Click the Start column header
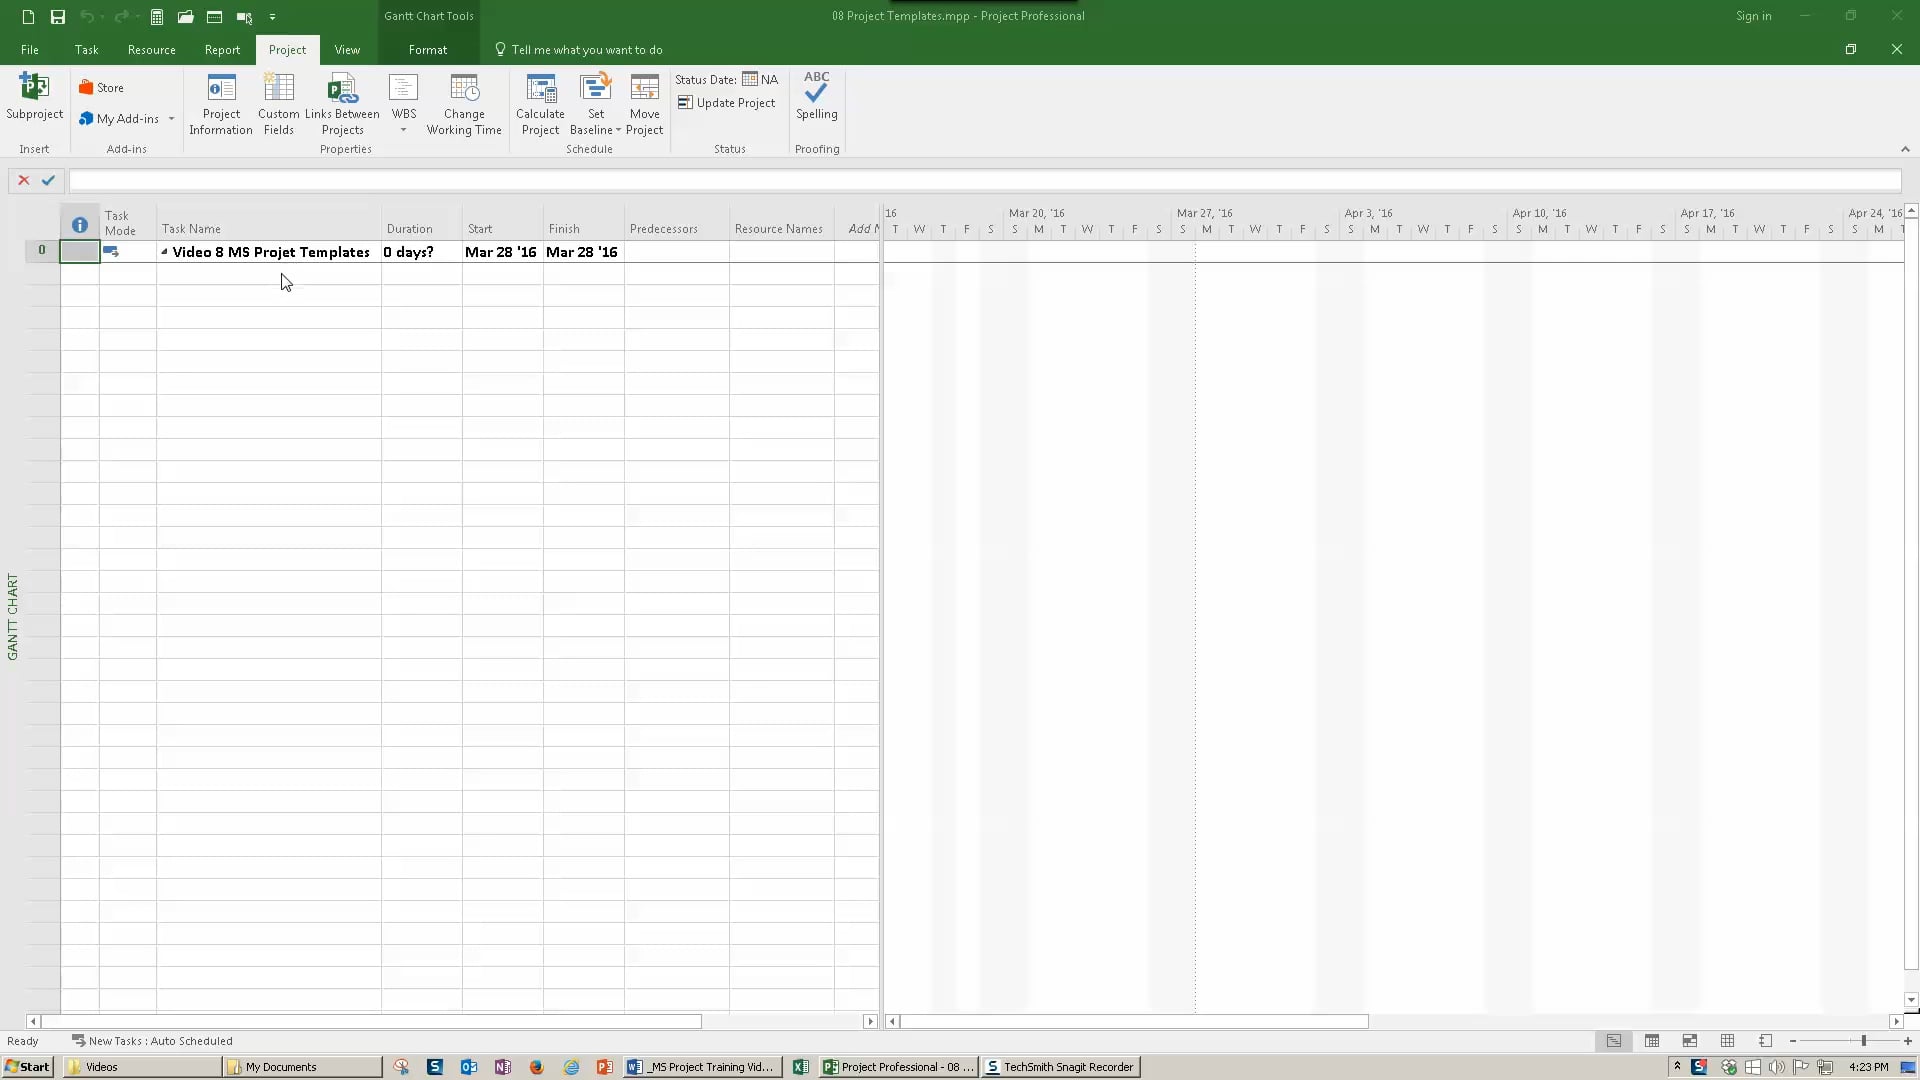Screen dimensions: 1920x1080 (x=503, y=222)
